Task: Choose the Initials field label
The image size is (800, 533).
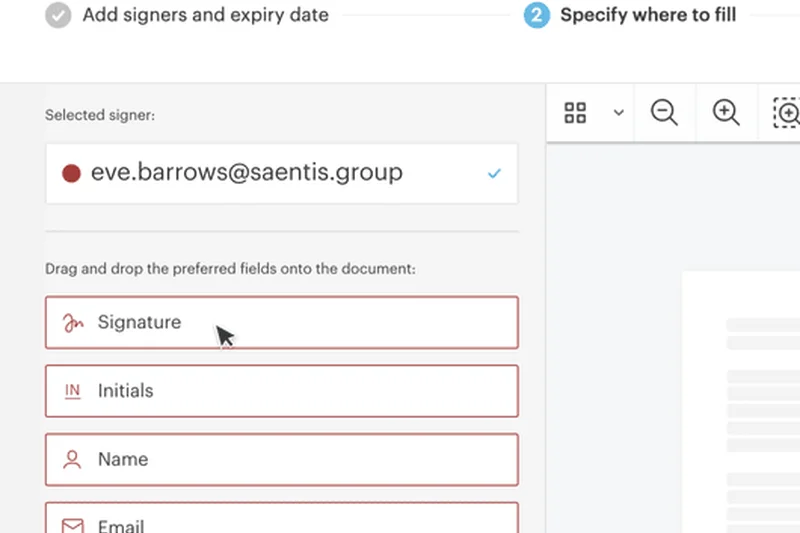Action: (x=125, y=391)
